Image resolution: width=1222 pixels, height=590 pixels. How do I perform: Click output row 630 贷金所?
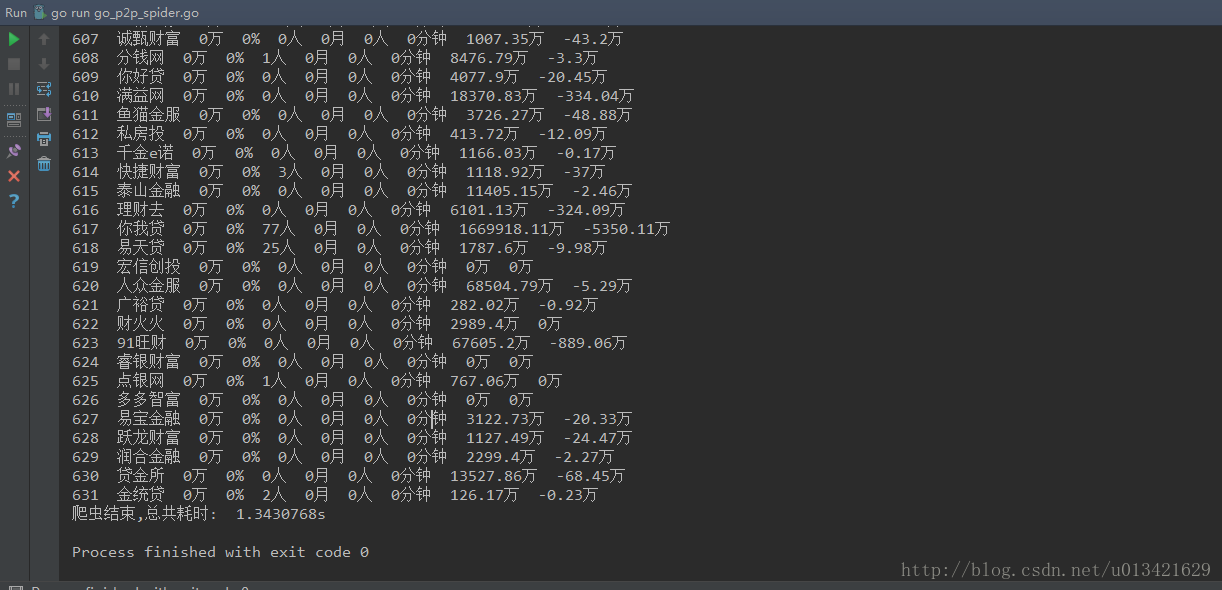click(348, 476)
